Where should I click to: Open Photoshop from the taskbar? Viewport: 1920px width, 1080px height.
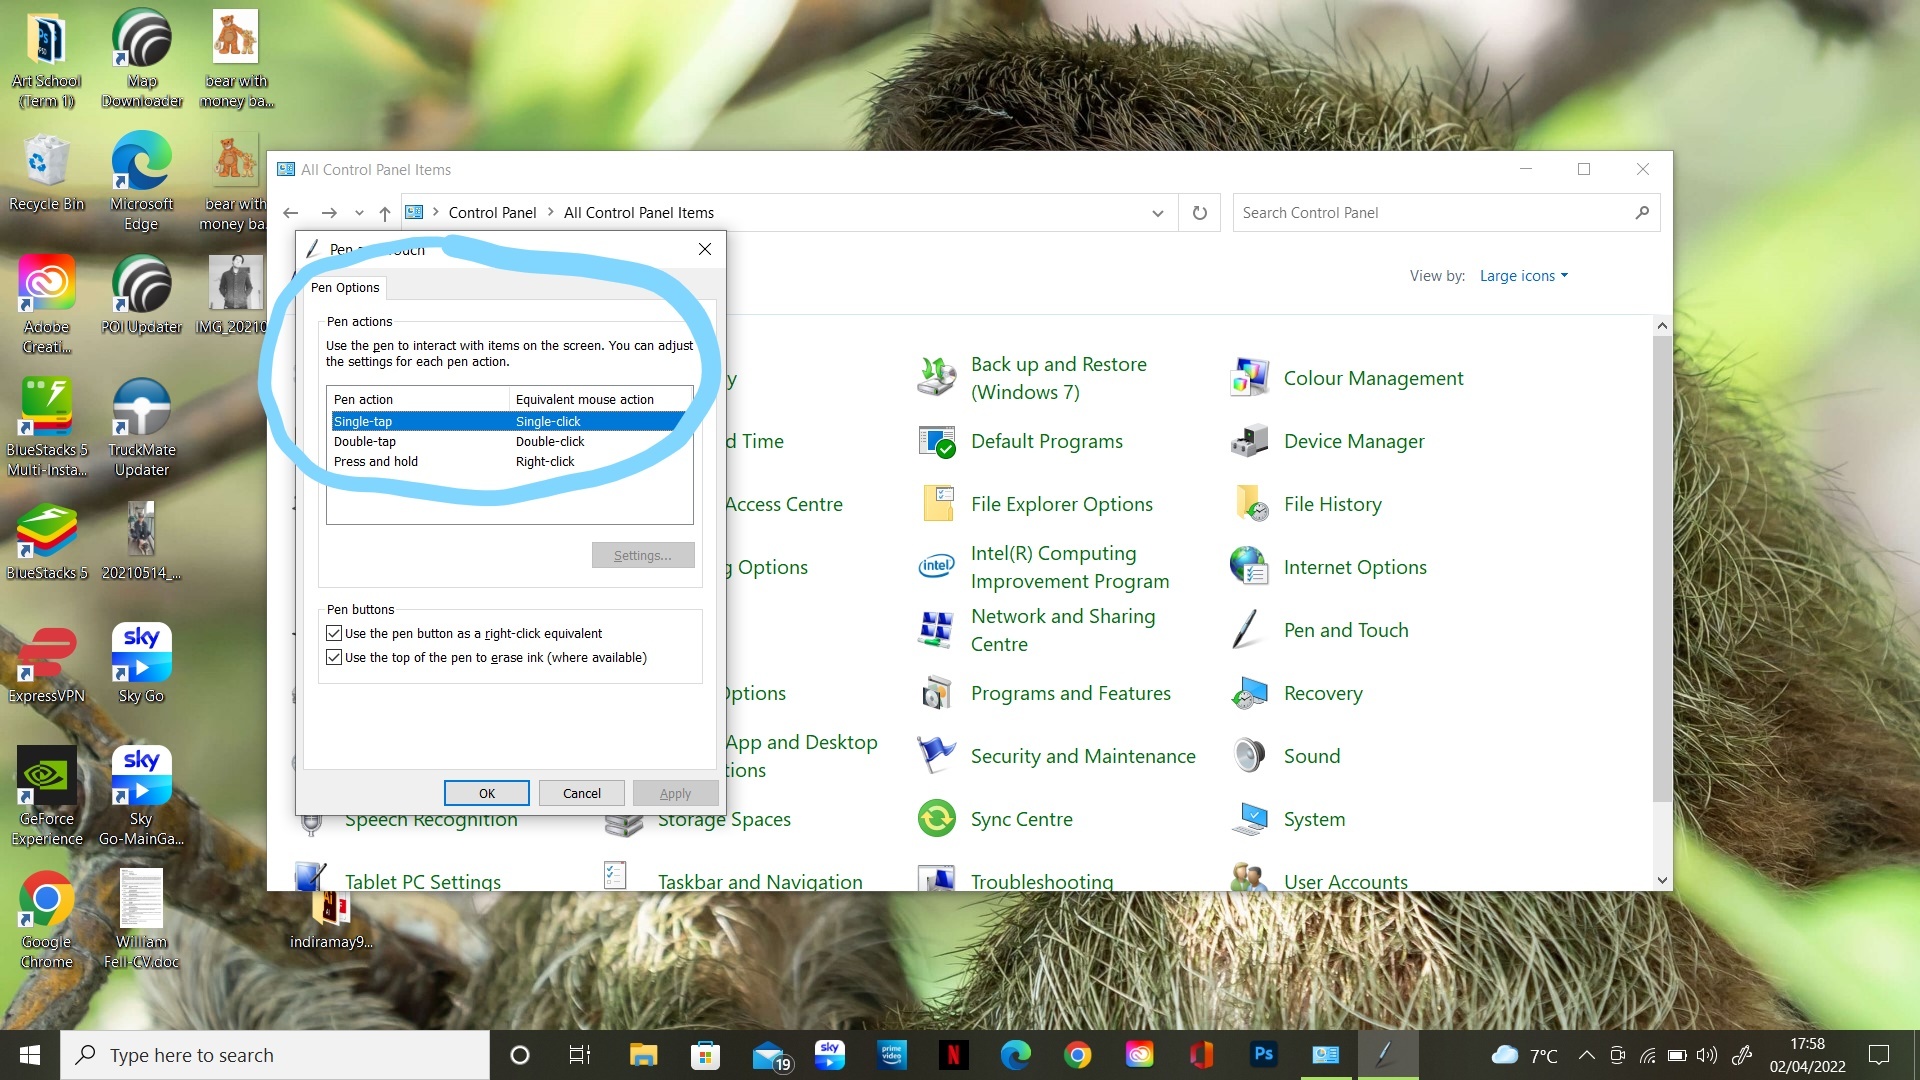click(1263, 1054)
